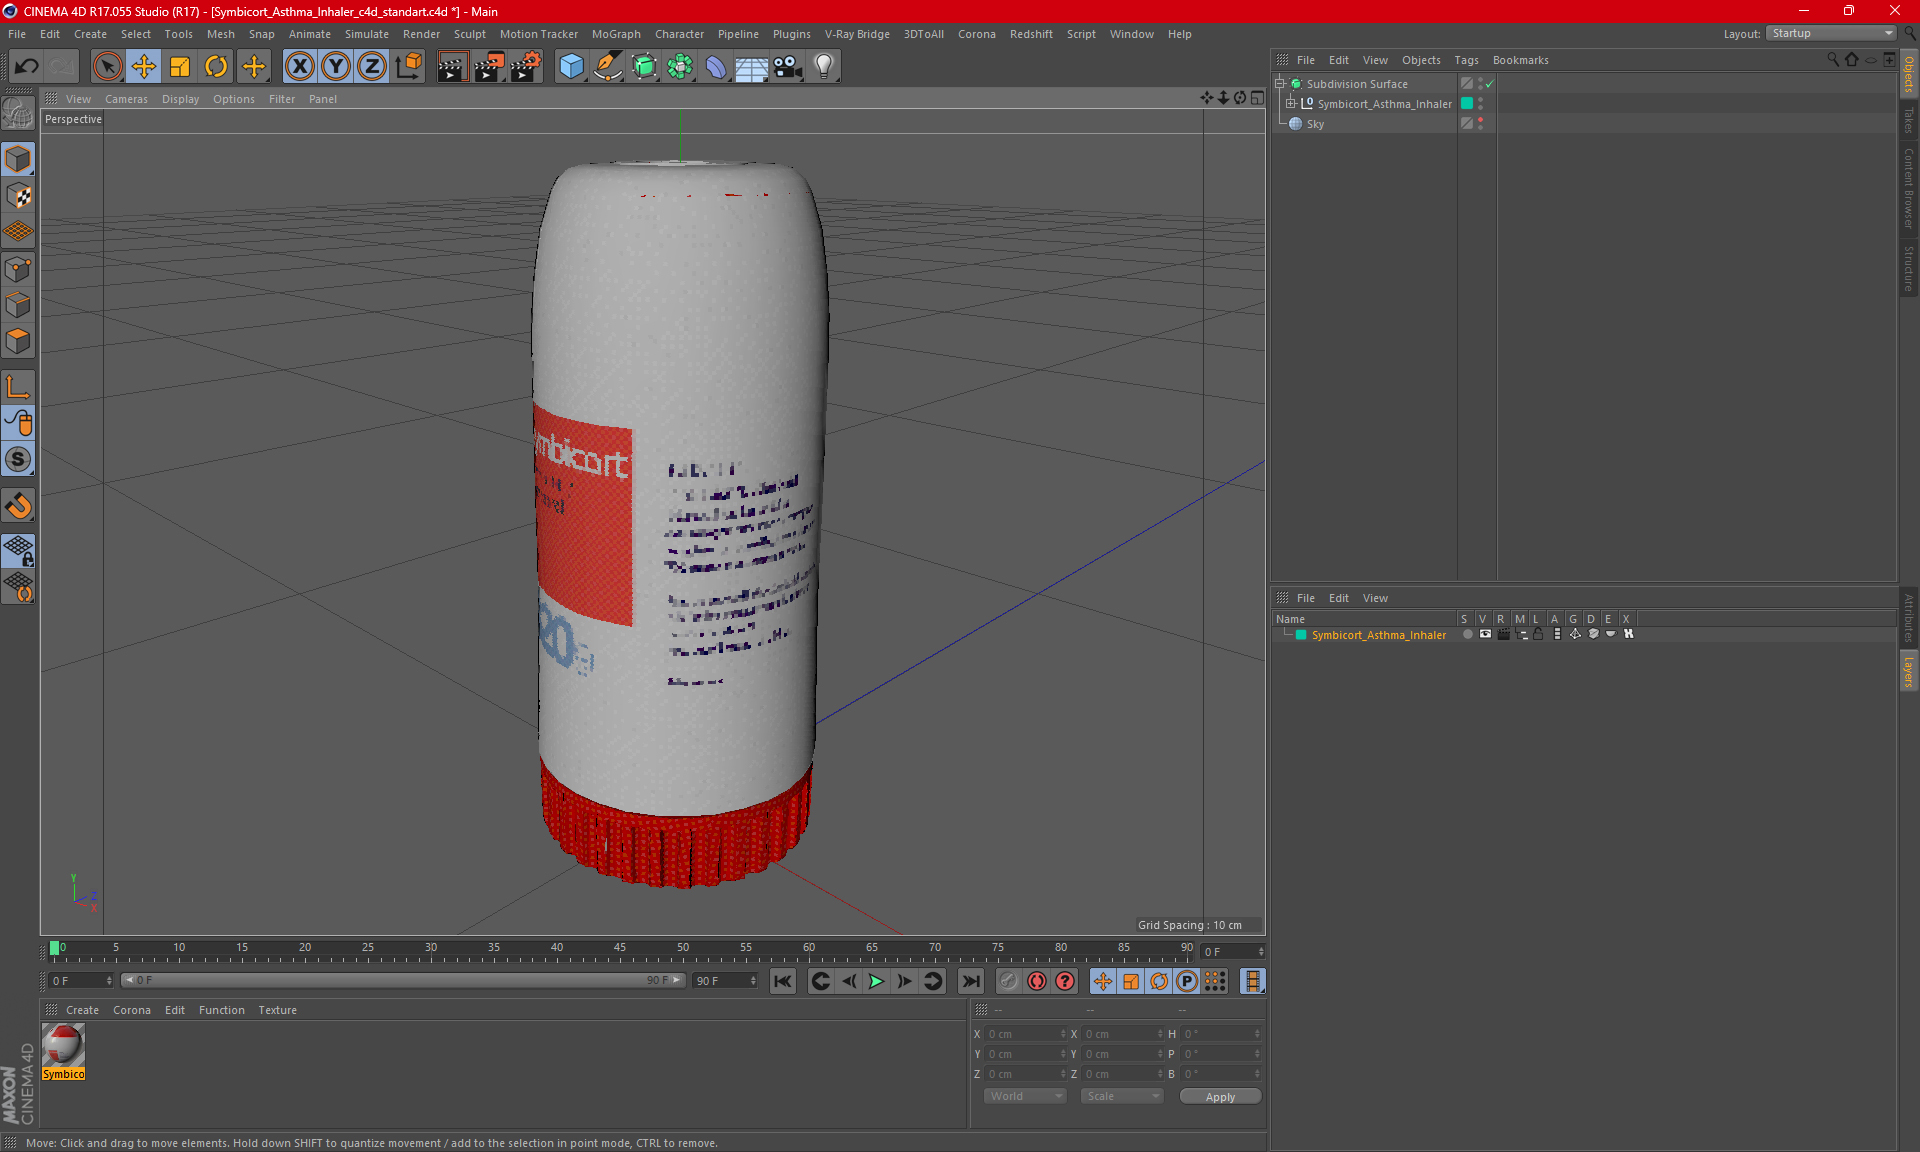Image resolution: width=1920 pixels, height=1152 pixels.
Task: Add a Floor environment object
Action: coord(752,67)
